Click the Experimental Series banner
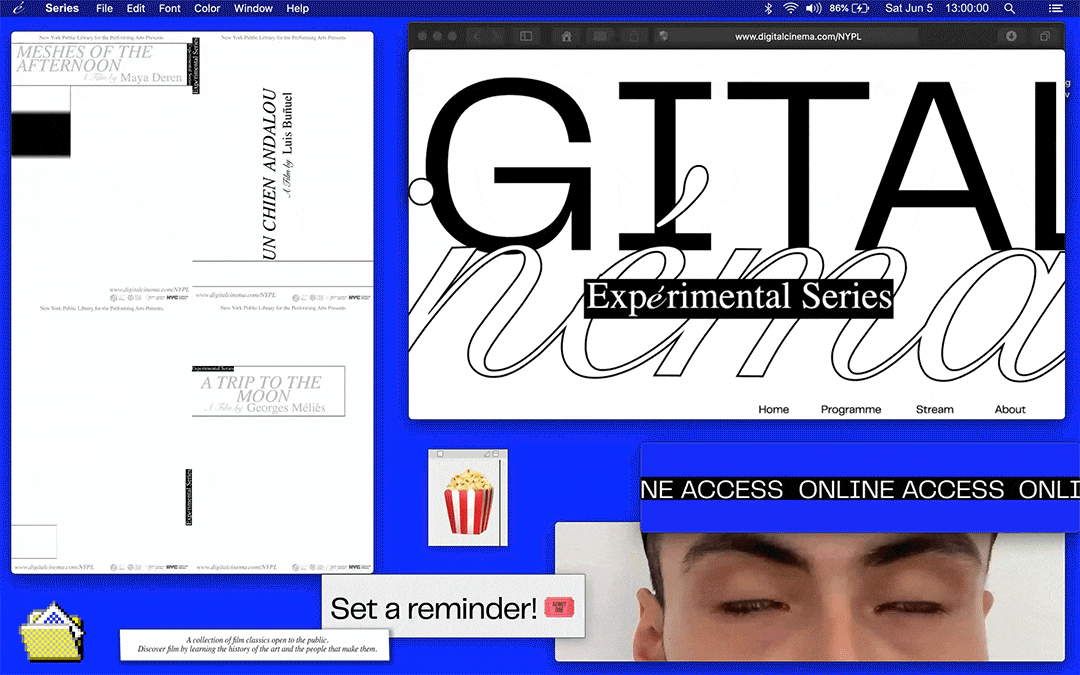Viewport: 1080px width, 675px height. (x=738, y=298)
